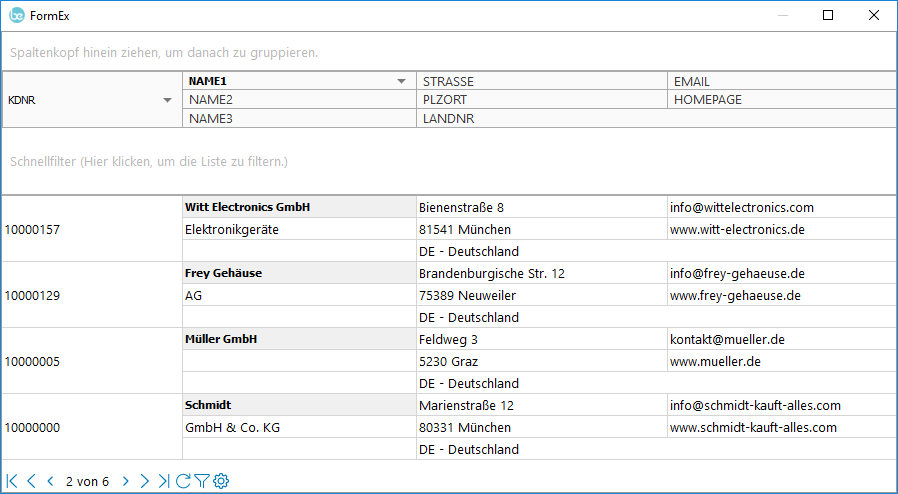The height and width of the screenshot is (494, 898).
Task: Open the settings gear icon
Action: (221, 481)
